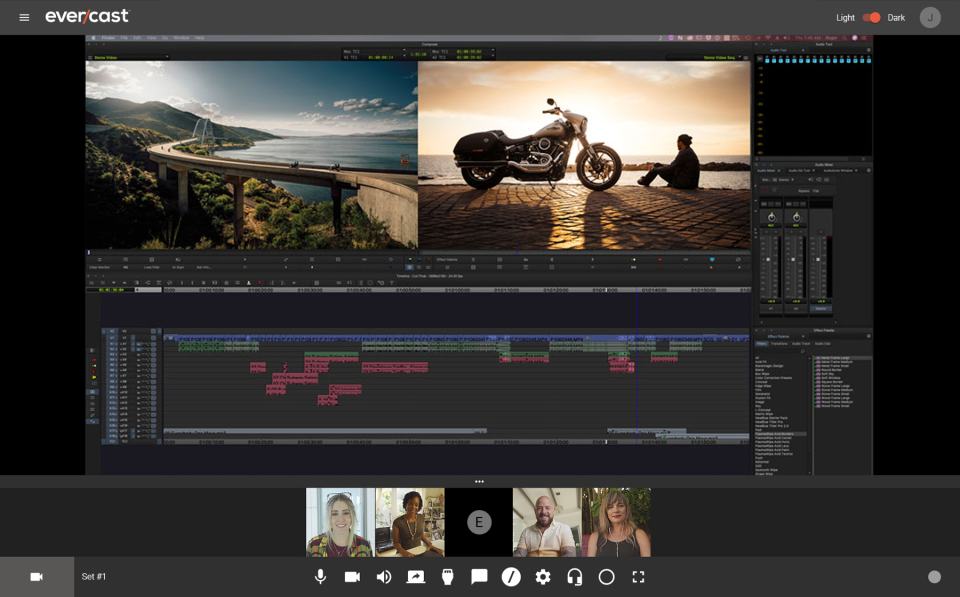Expand the three-dot handle above participant videos
This screenshot has height=597, width=960.
479,482
